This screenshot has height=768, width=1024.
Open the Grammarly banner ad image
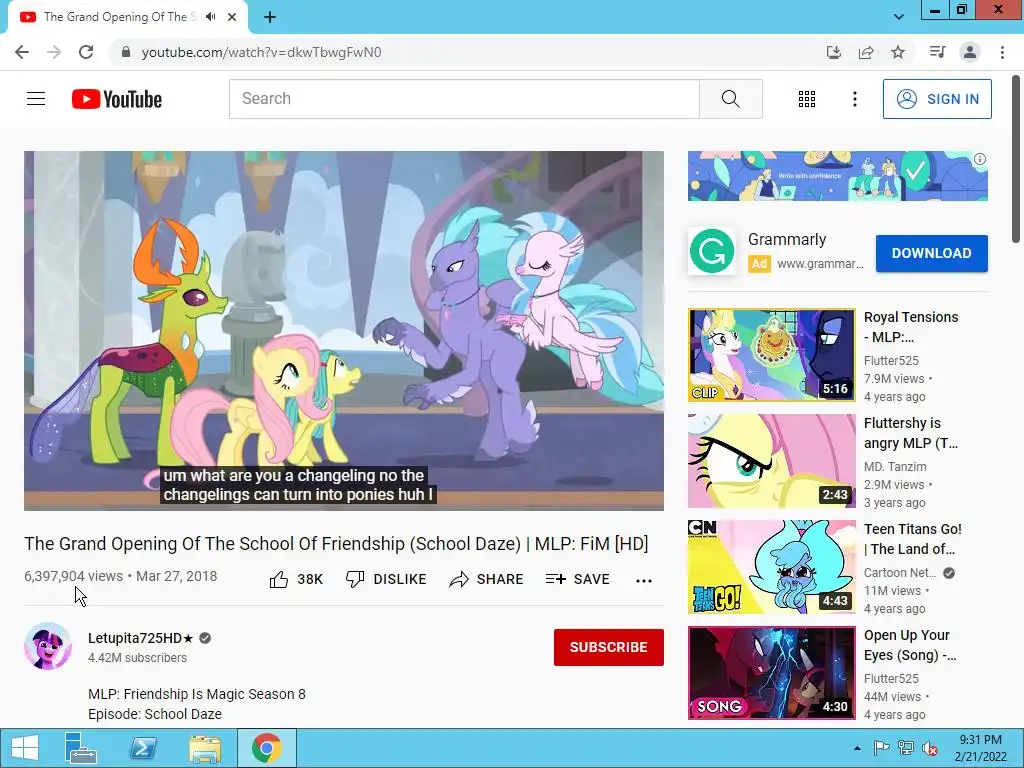coord(837,176)
